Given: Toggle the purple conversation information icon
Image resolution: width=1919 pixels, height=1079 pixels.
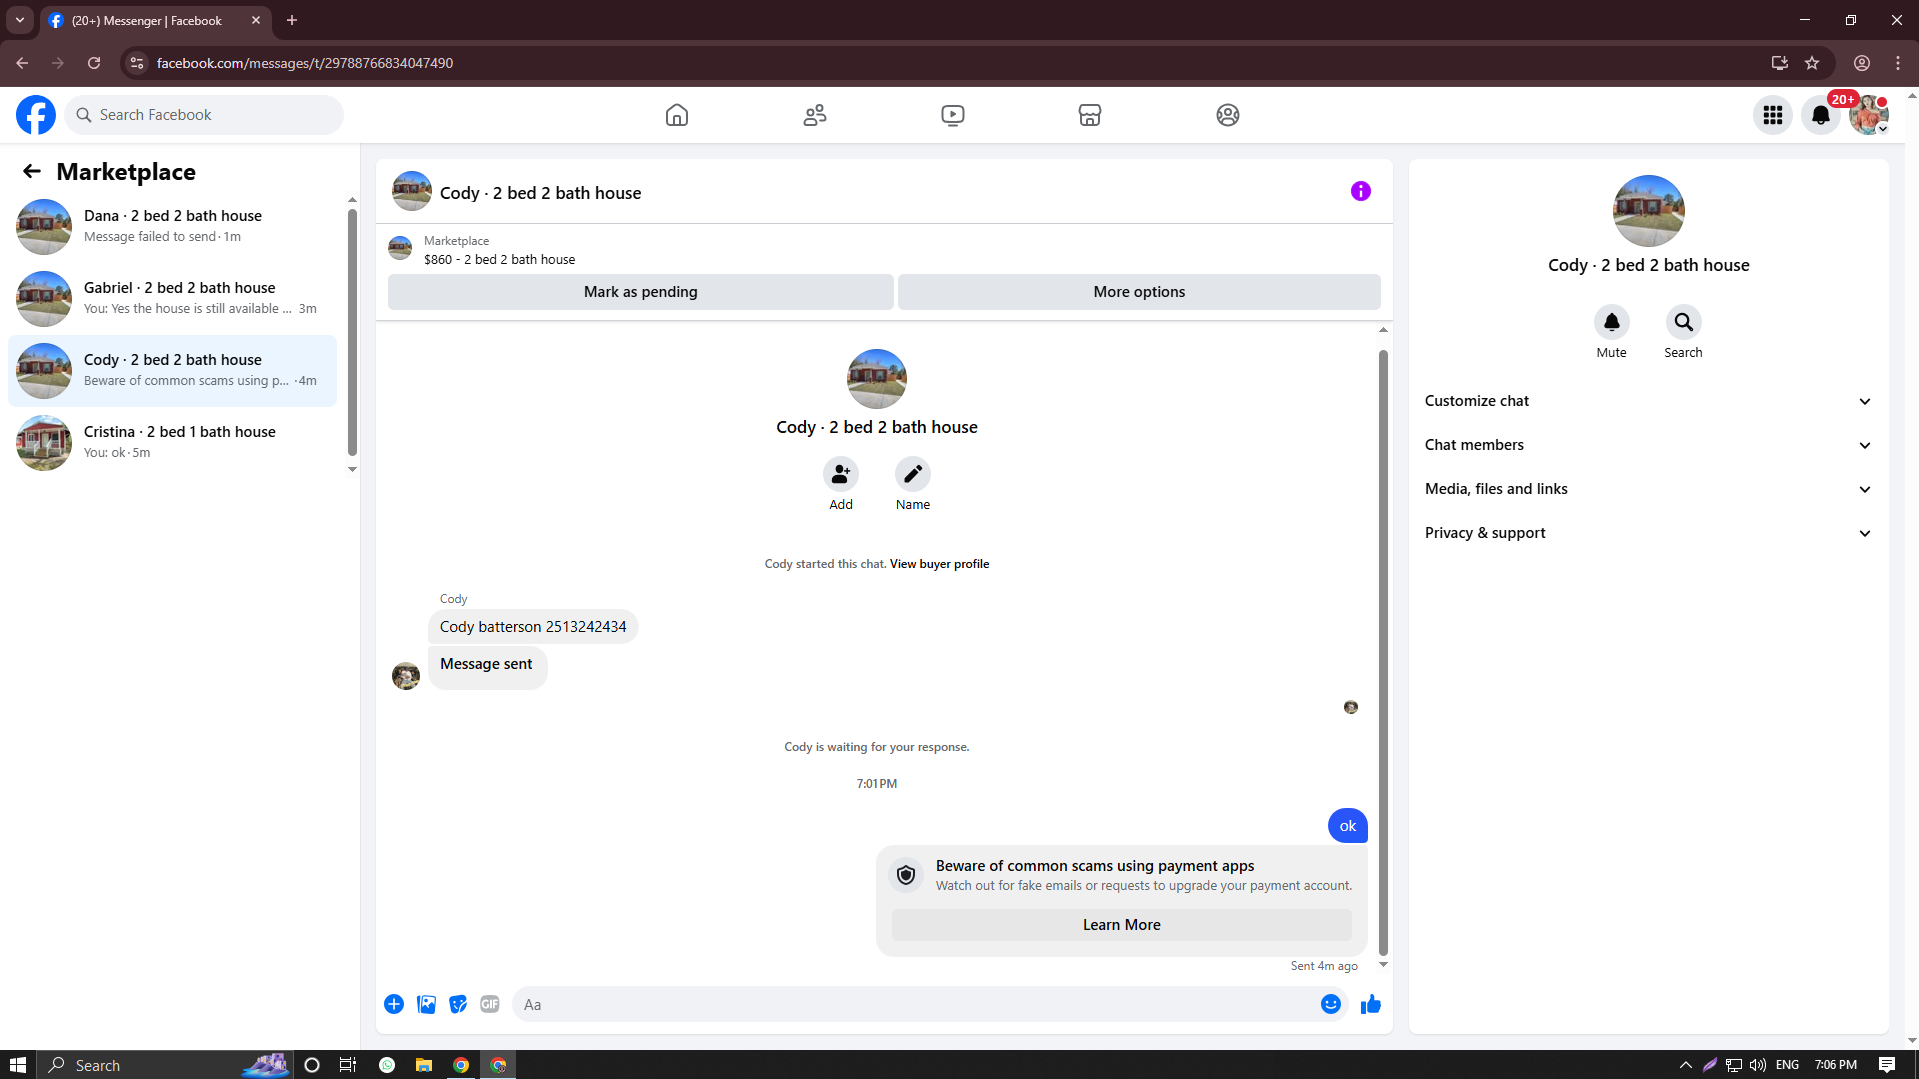Looking at the screenshot, I should point(1361,191).
